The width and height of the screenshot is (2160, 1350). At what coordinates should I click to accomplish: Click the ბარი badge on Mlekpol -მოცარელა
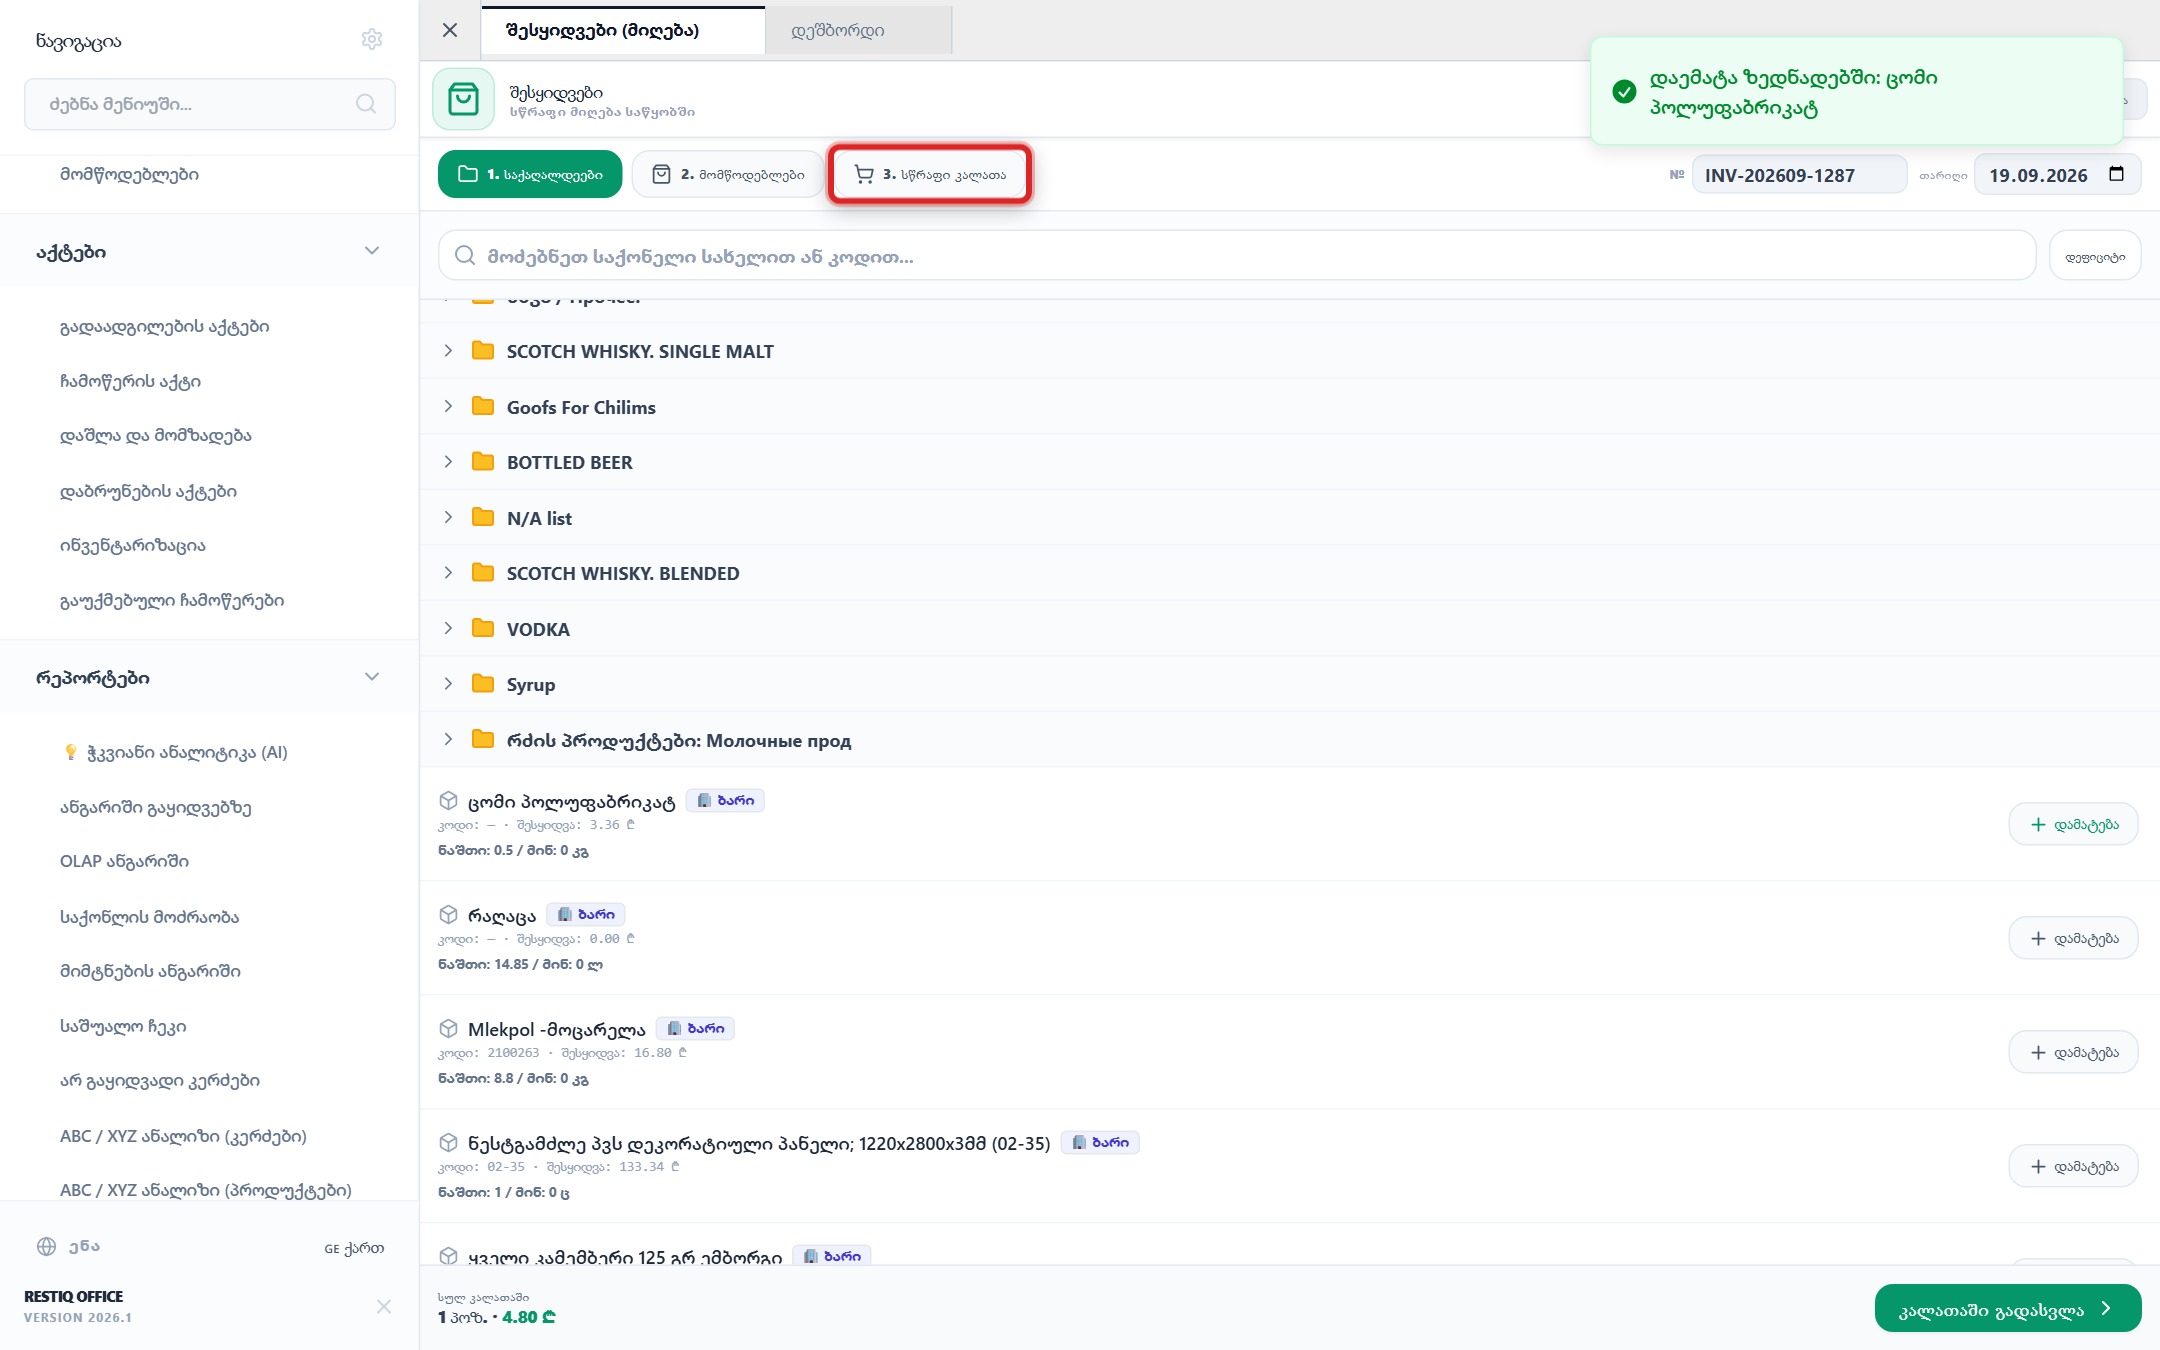[695, 1028]
